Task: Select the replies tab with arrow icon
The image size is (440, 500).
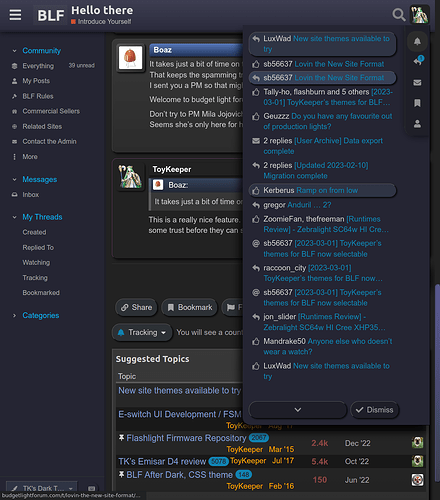Action: (x=417, y=61)
